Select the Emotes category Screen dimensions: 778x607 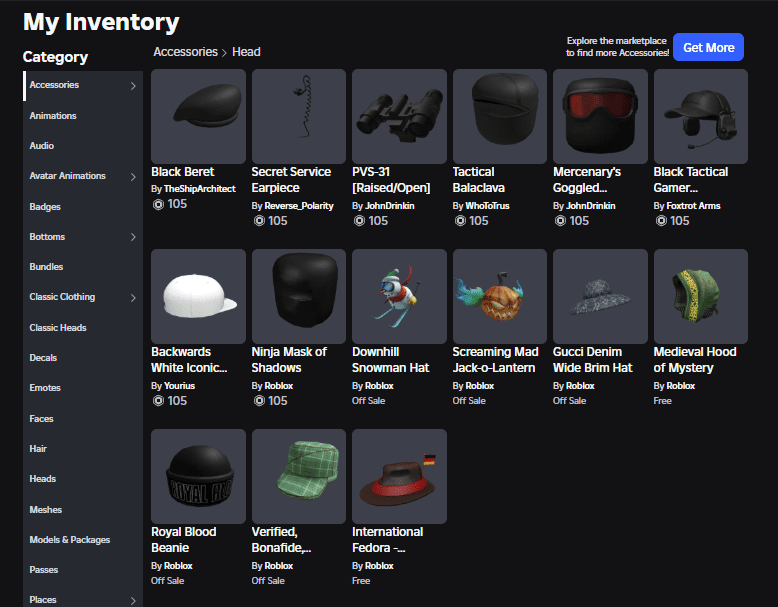(45, 388)
